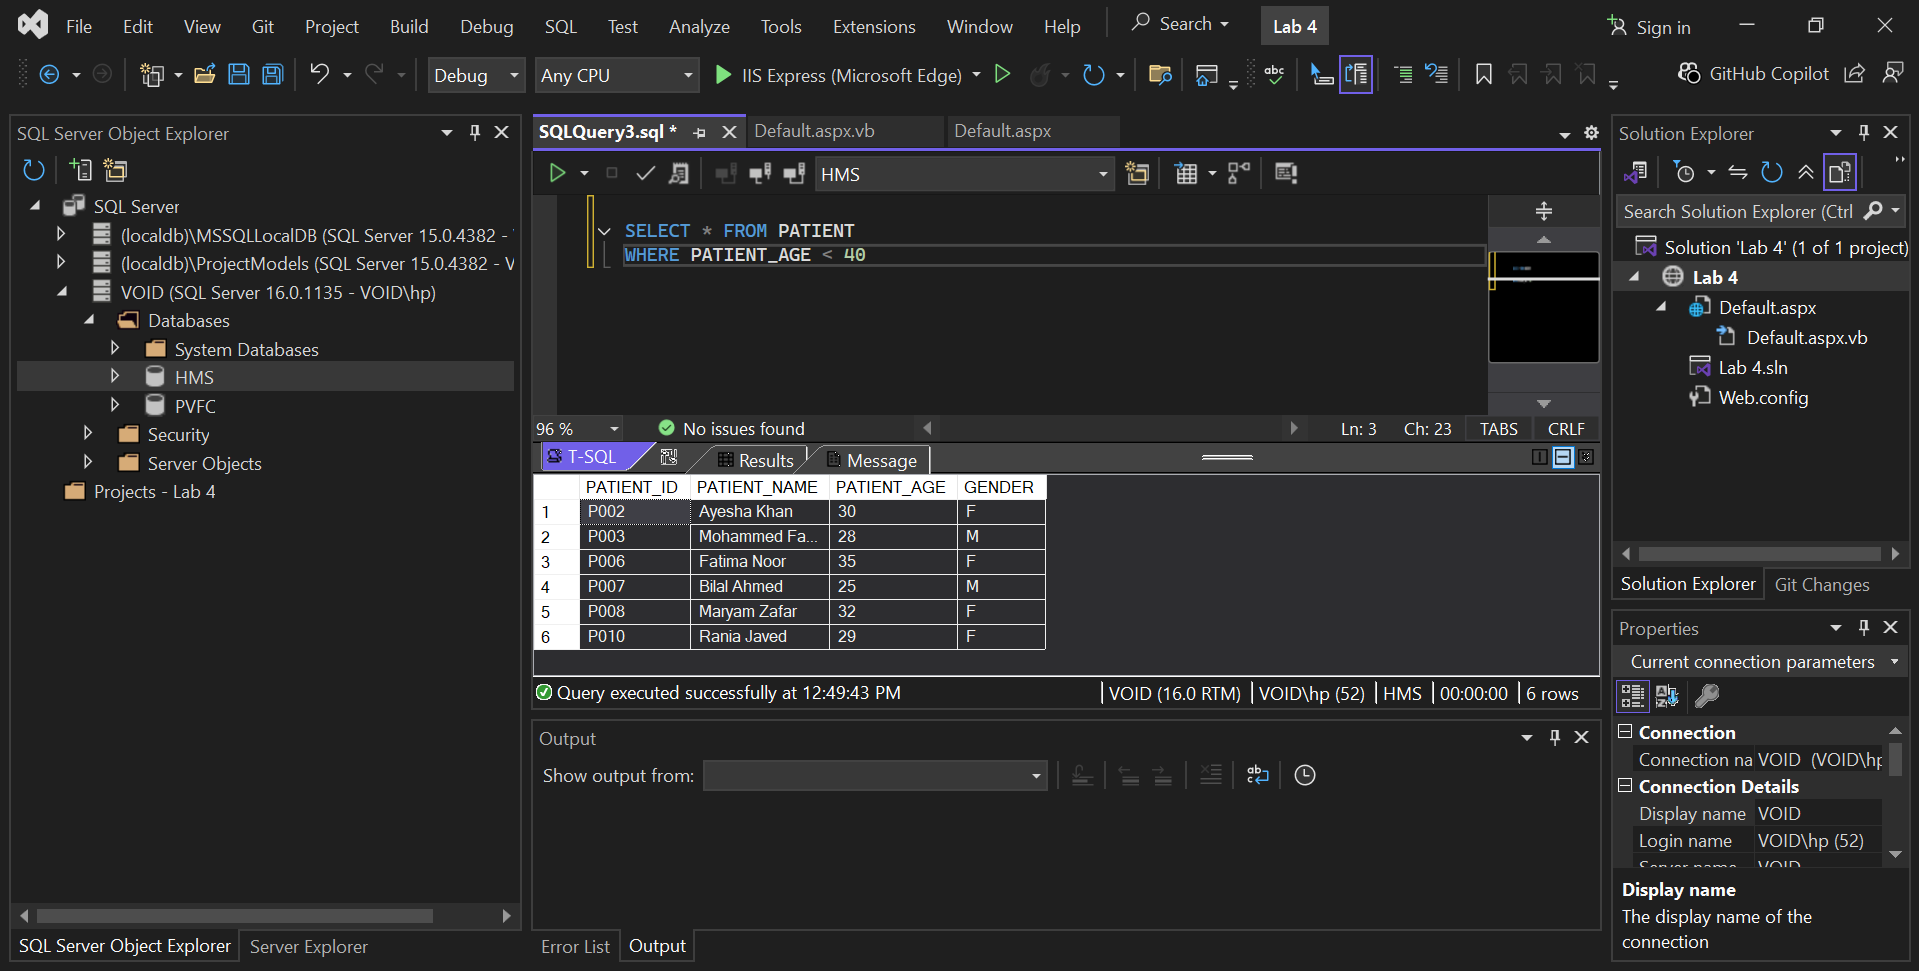
Task: Collapse the Databases folder
Action: (88, 320)
